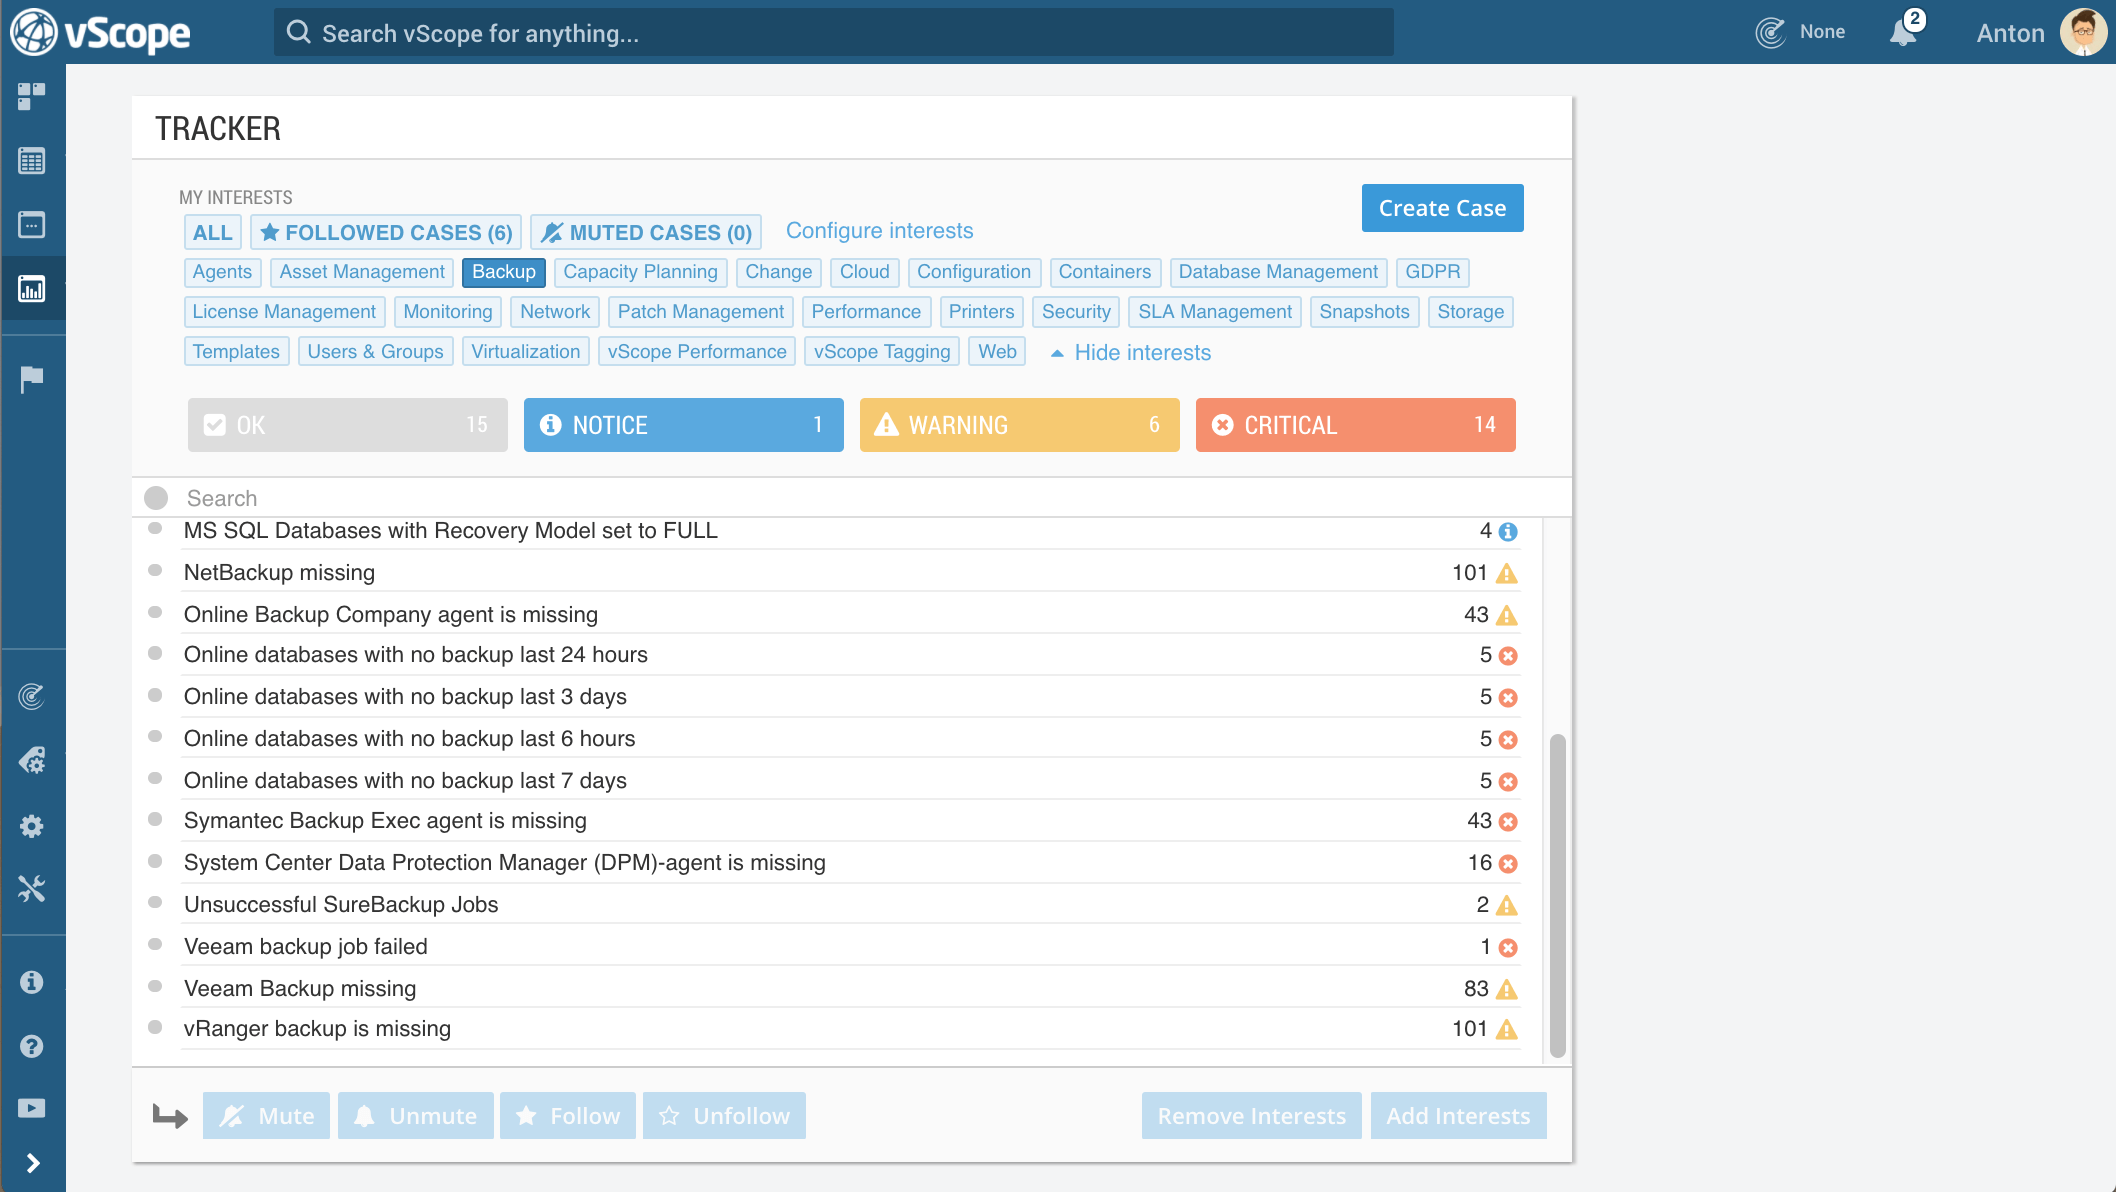Toggle the OK status filter

(x=348, y=425)
